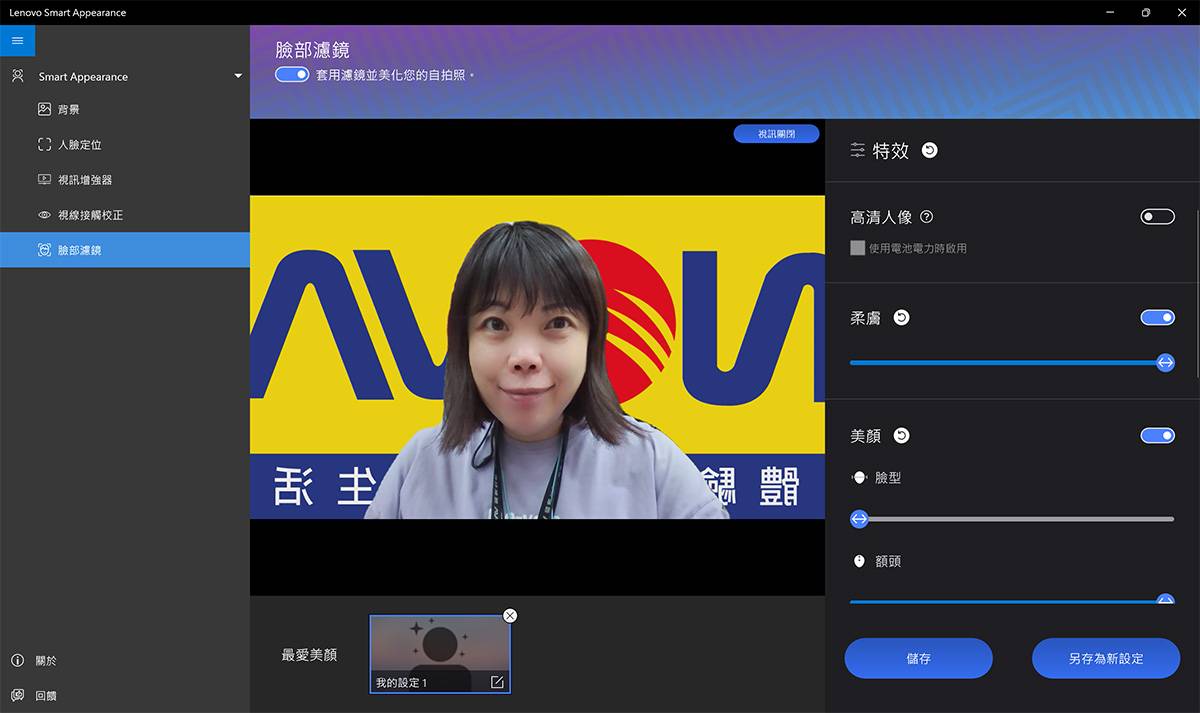1200x713 pixels.
Task: Click the 額頭 forehead icon
Action: [x=858, y=561]
